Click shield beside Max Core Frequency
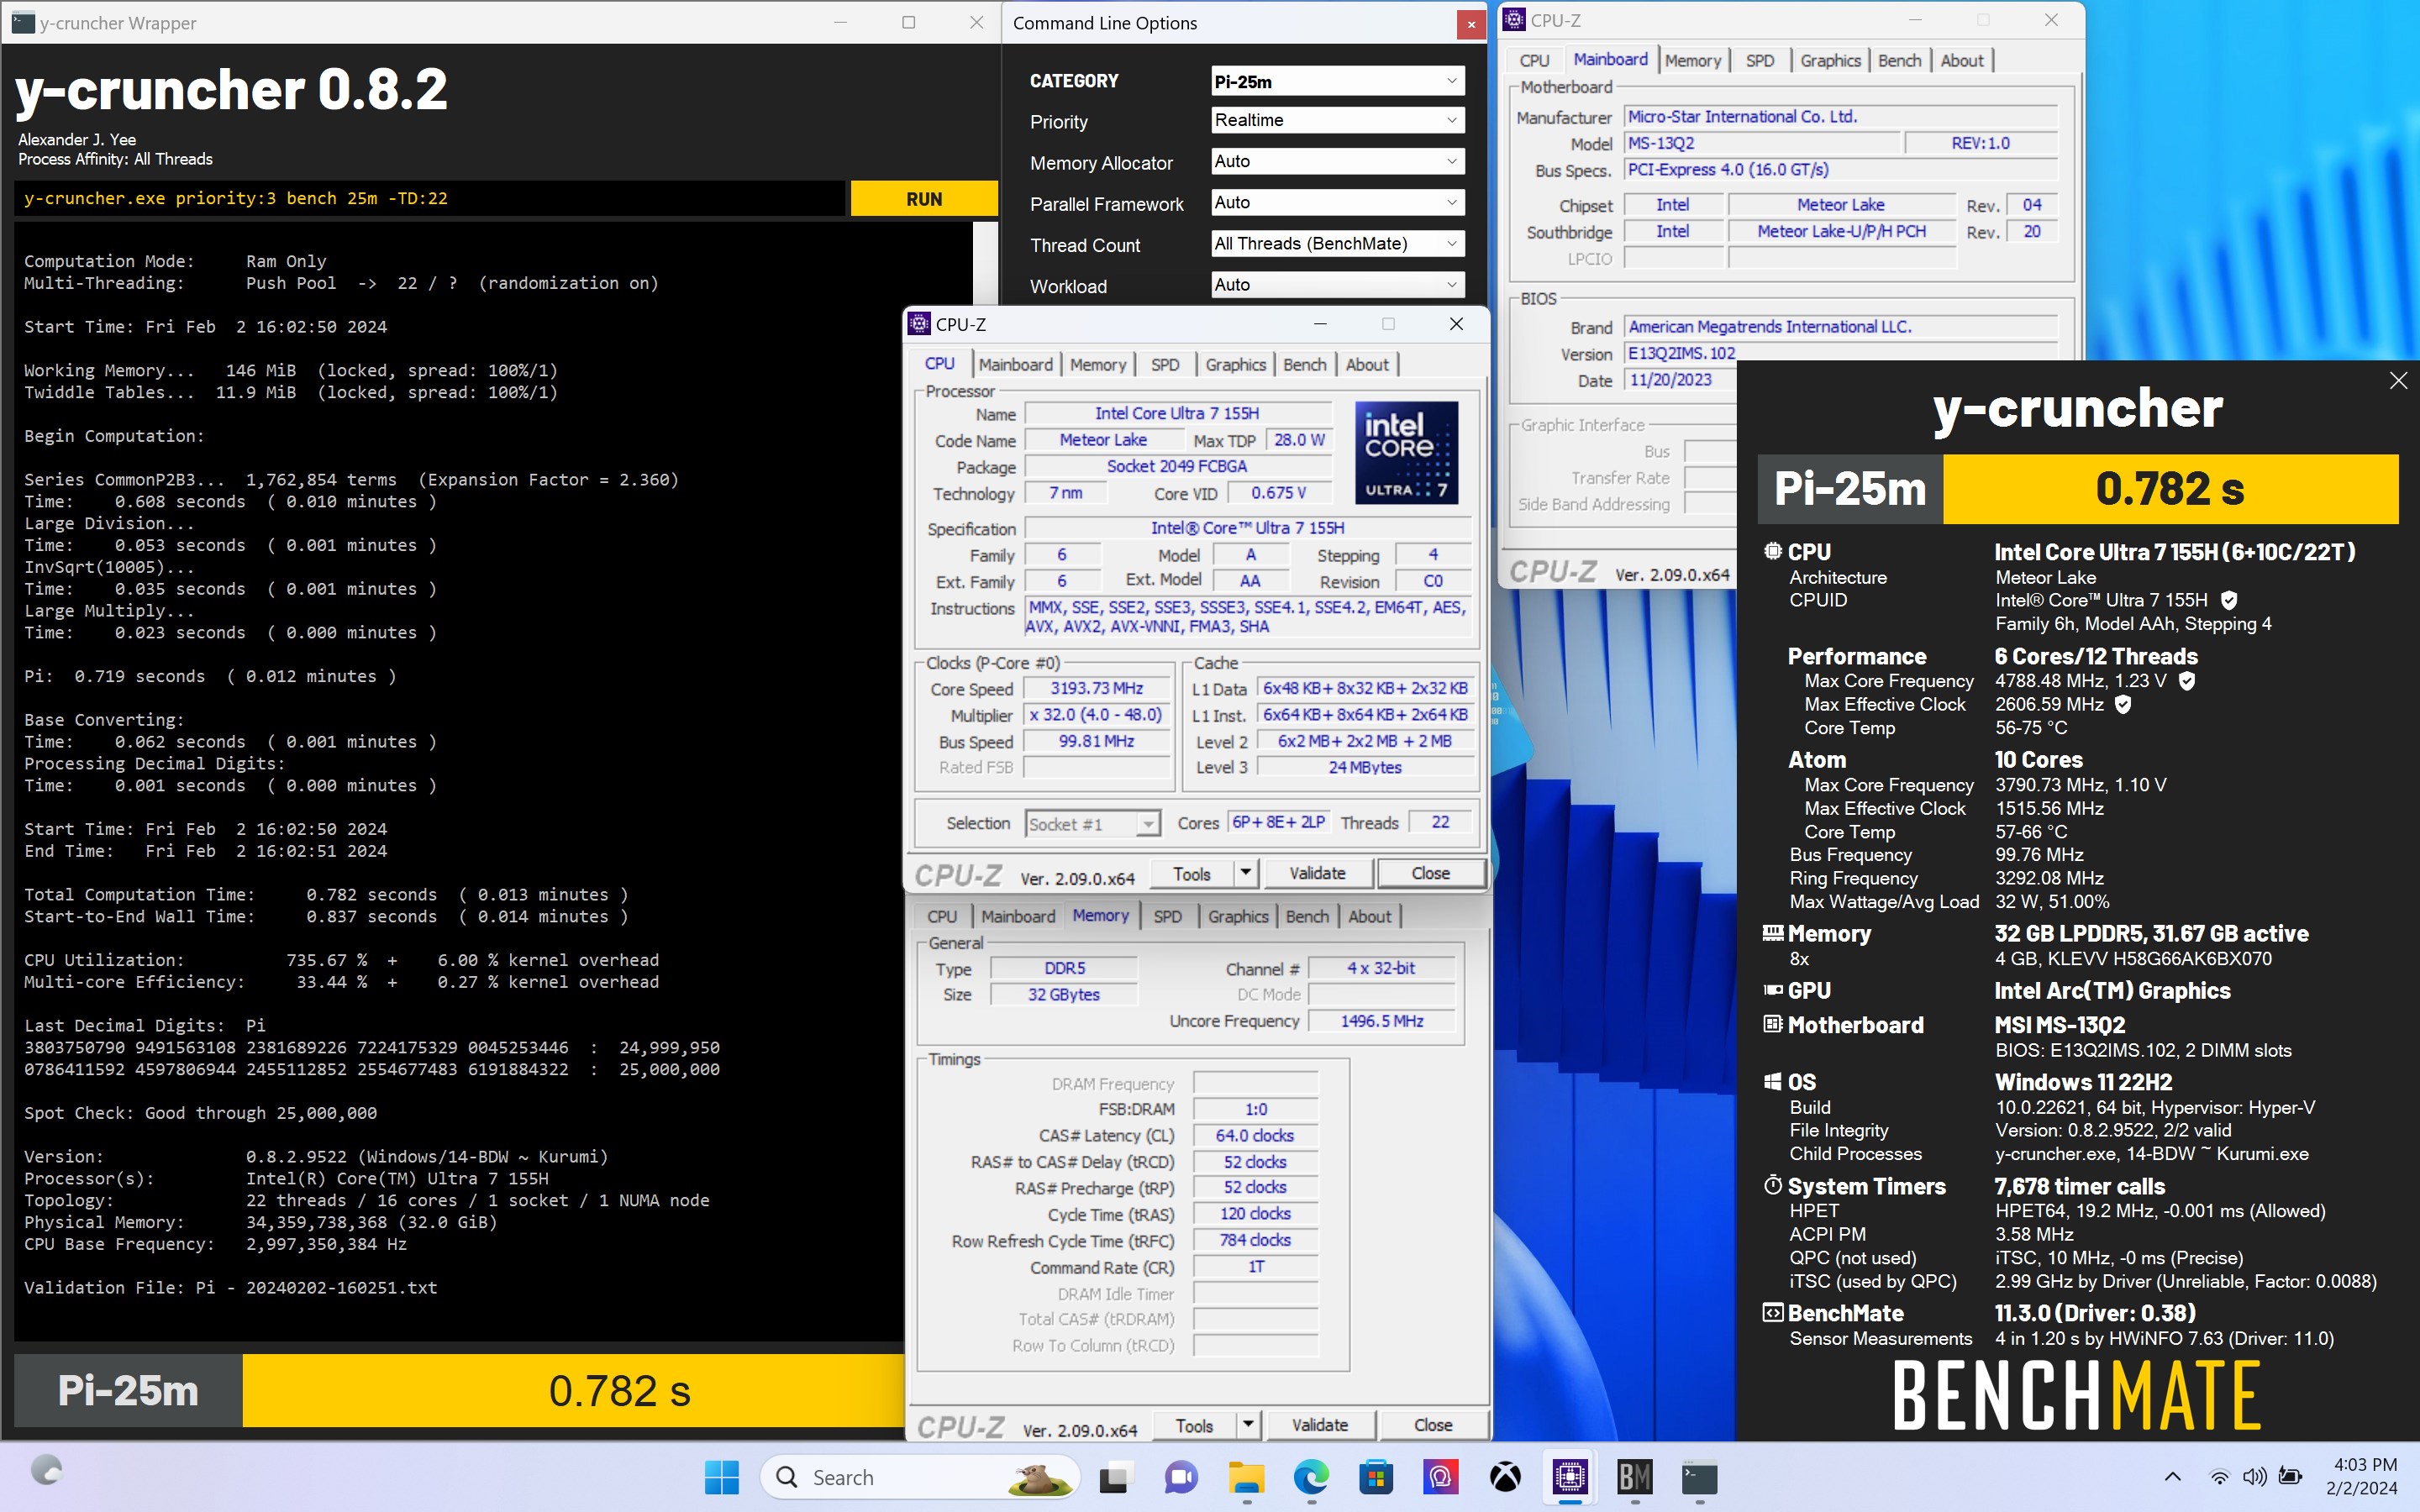 2187,681
